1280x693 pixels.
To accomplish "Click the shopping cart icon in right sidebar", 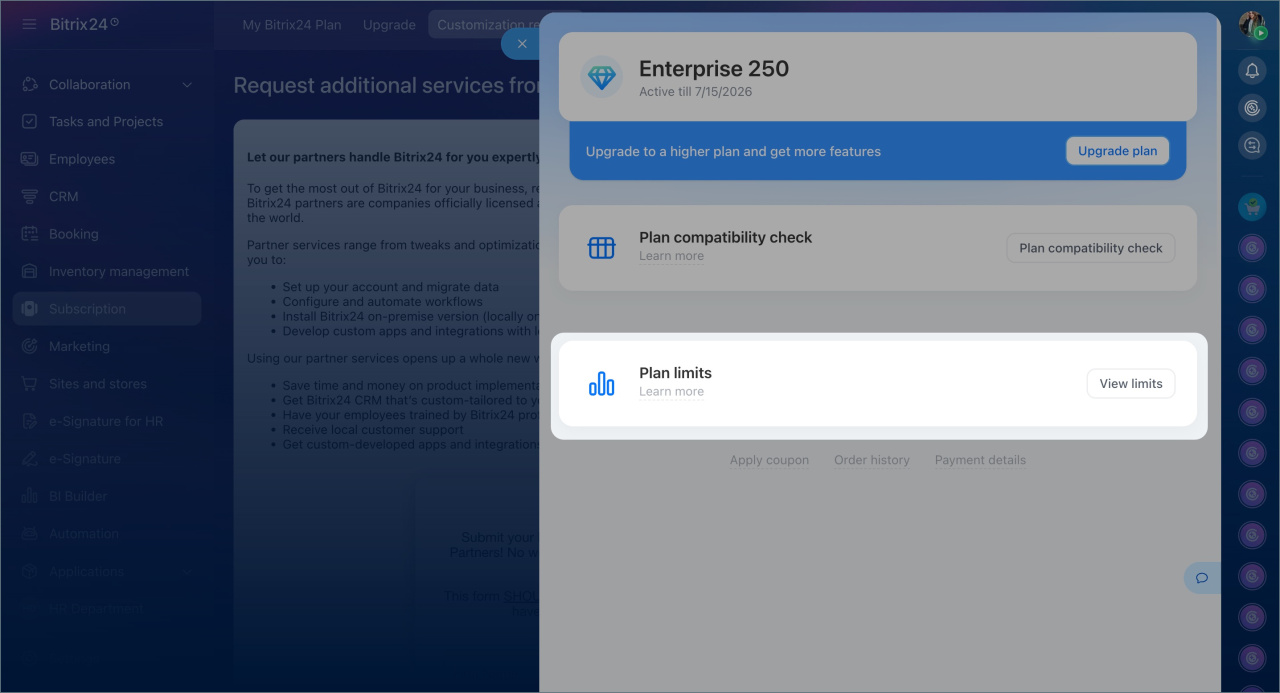I will click(x=1251, y=207).
